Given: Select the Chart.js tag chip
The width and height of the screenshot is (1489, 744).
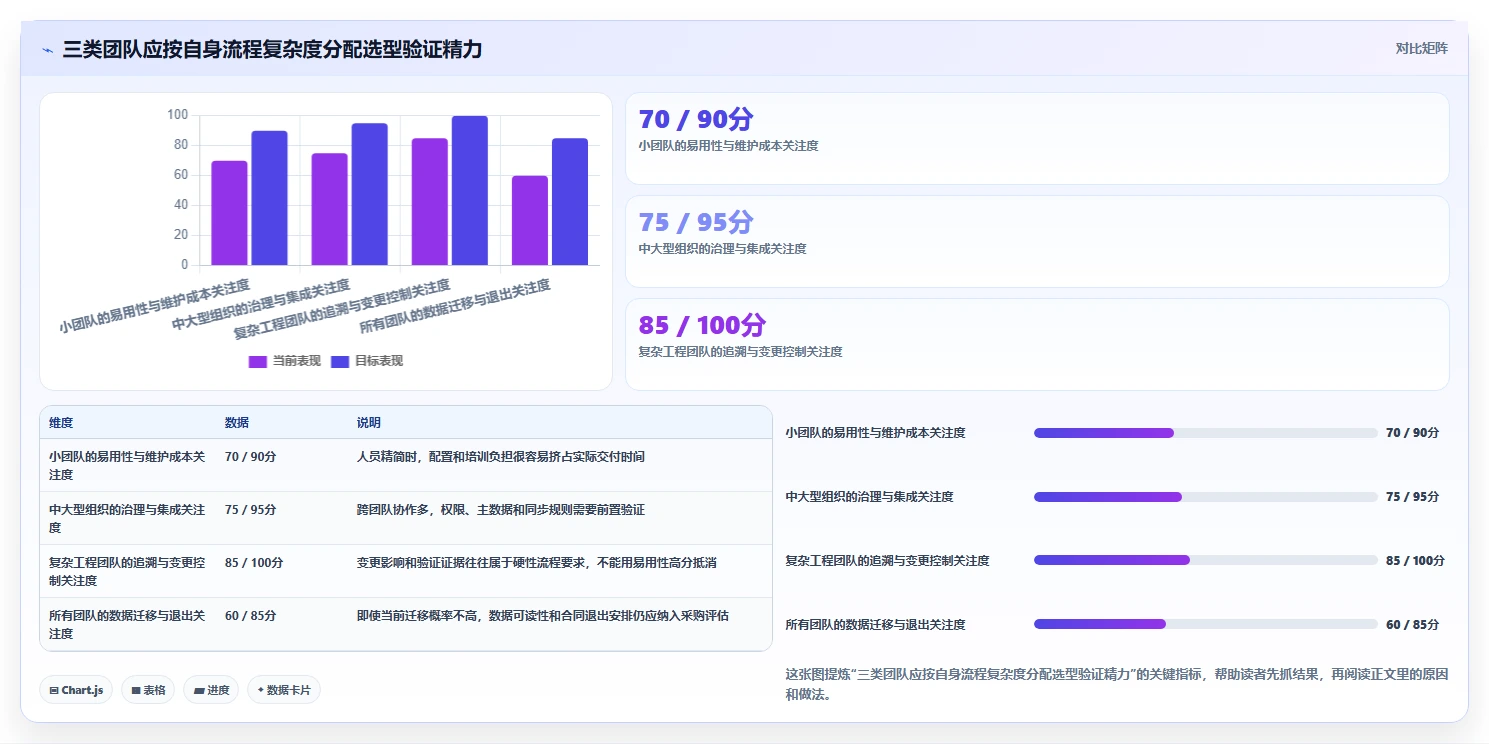Looking at the screenshot, I should (x=76, y=690).
